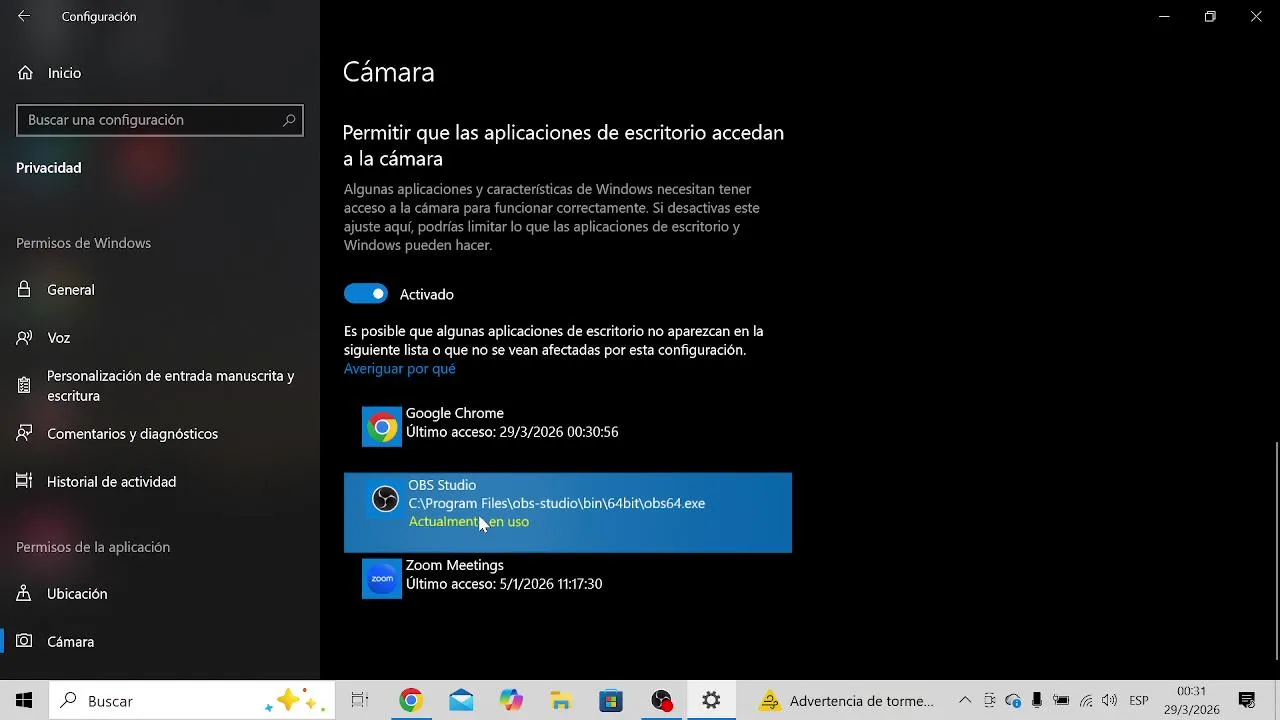Viewport: 1280px width, 720px height.
Task: Click the search magnifier in settings box
Action: (x=289, y=120)
